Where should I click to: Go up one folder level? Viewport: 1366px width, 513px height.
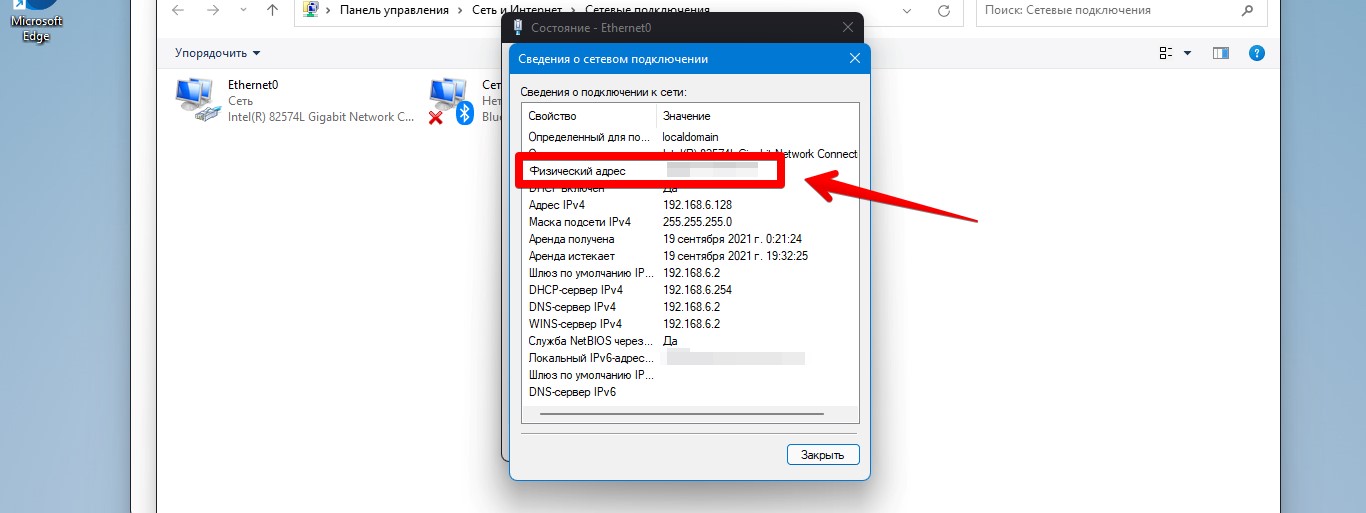pyautogui.click(x=273, y=10)
